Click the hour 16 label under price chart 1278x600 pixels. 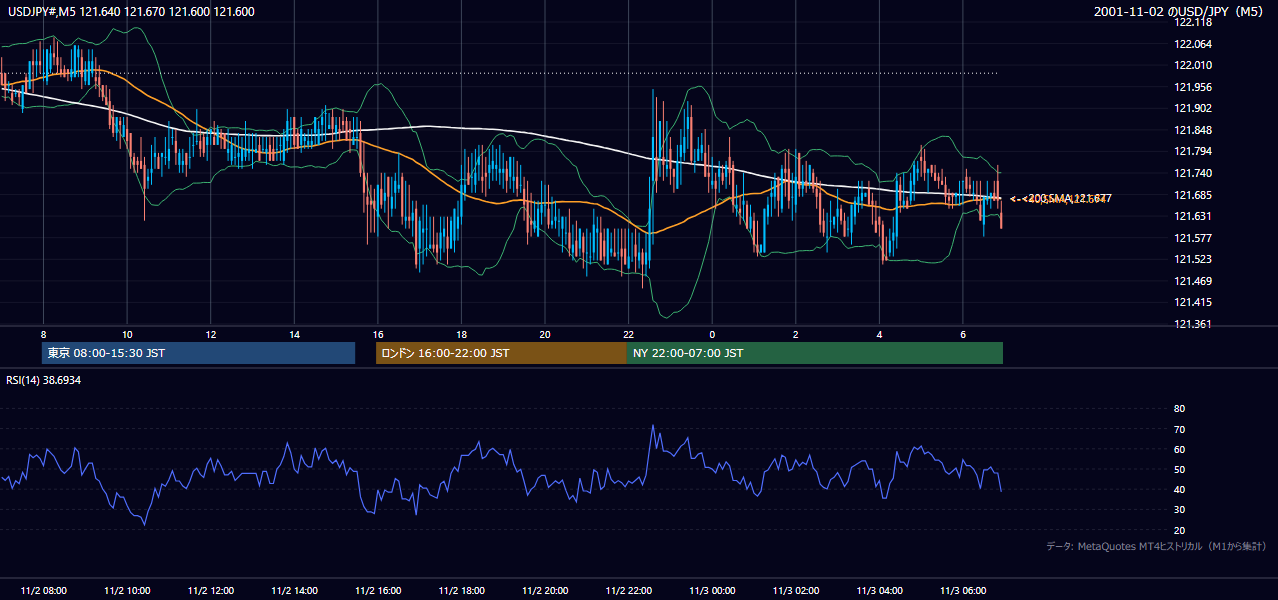click(378, 334)
